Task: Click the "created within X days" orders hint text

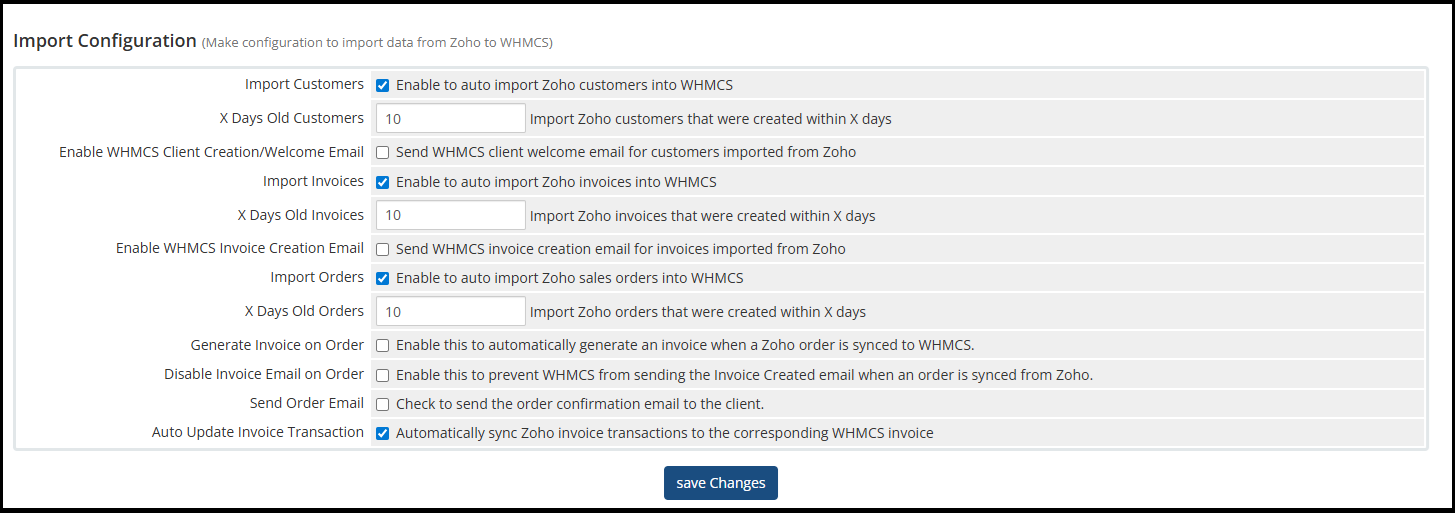Action: pyautogui.click(x=698, y=312)
